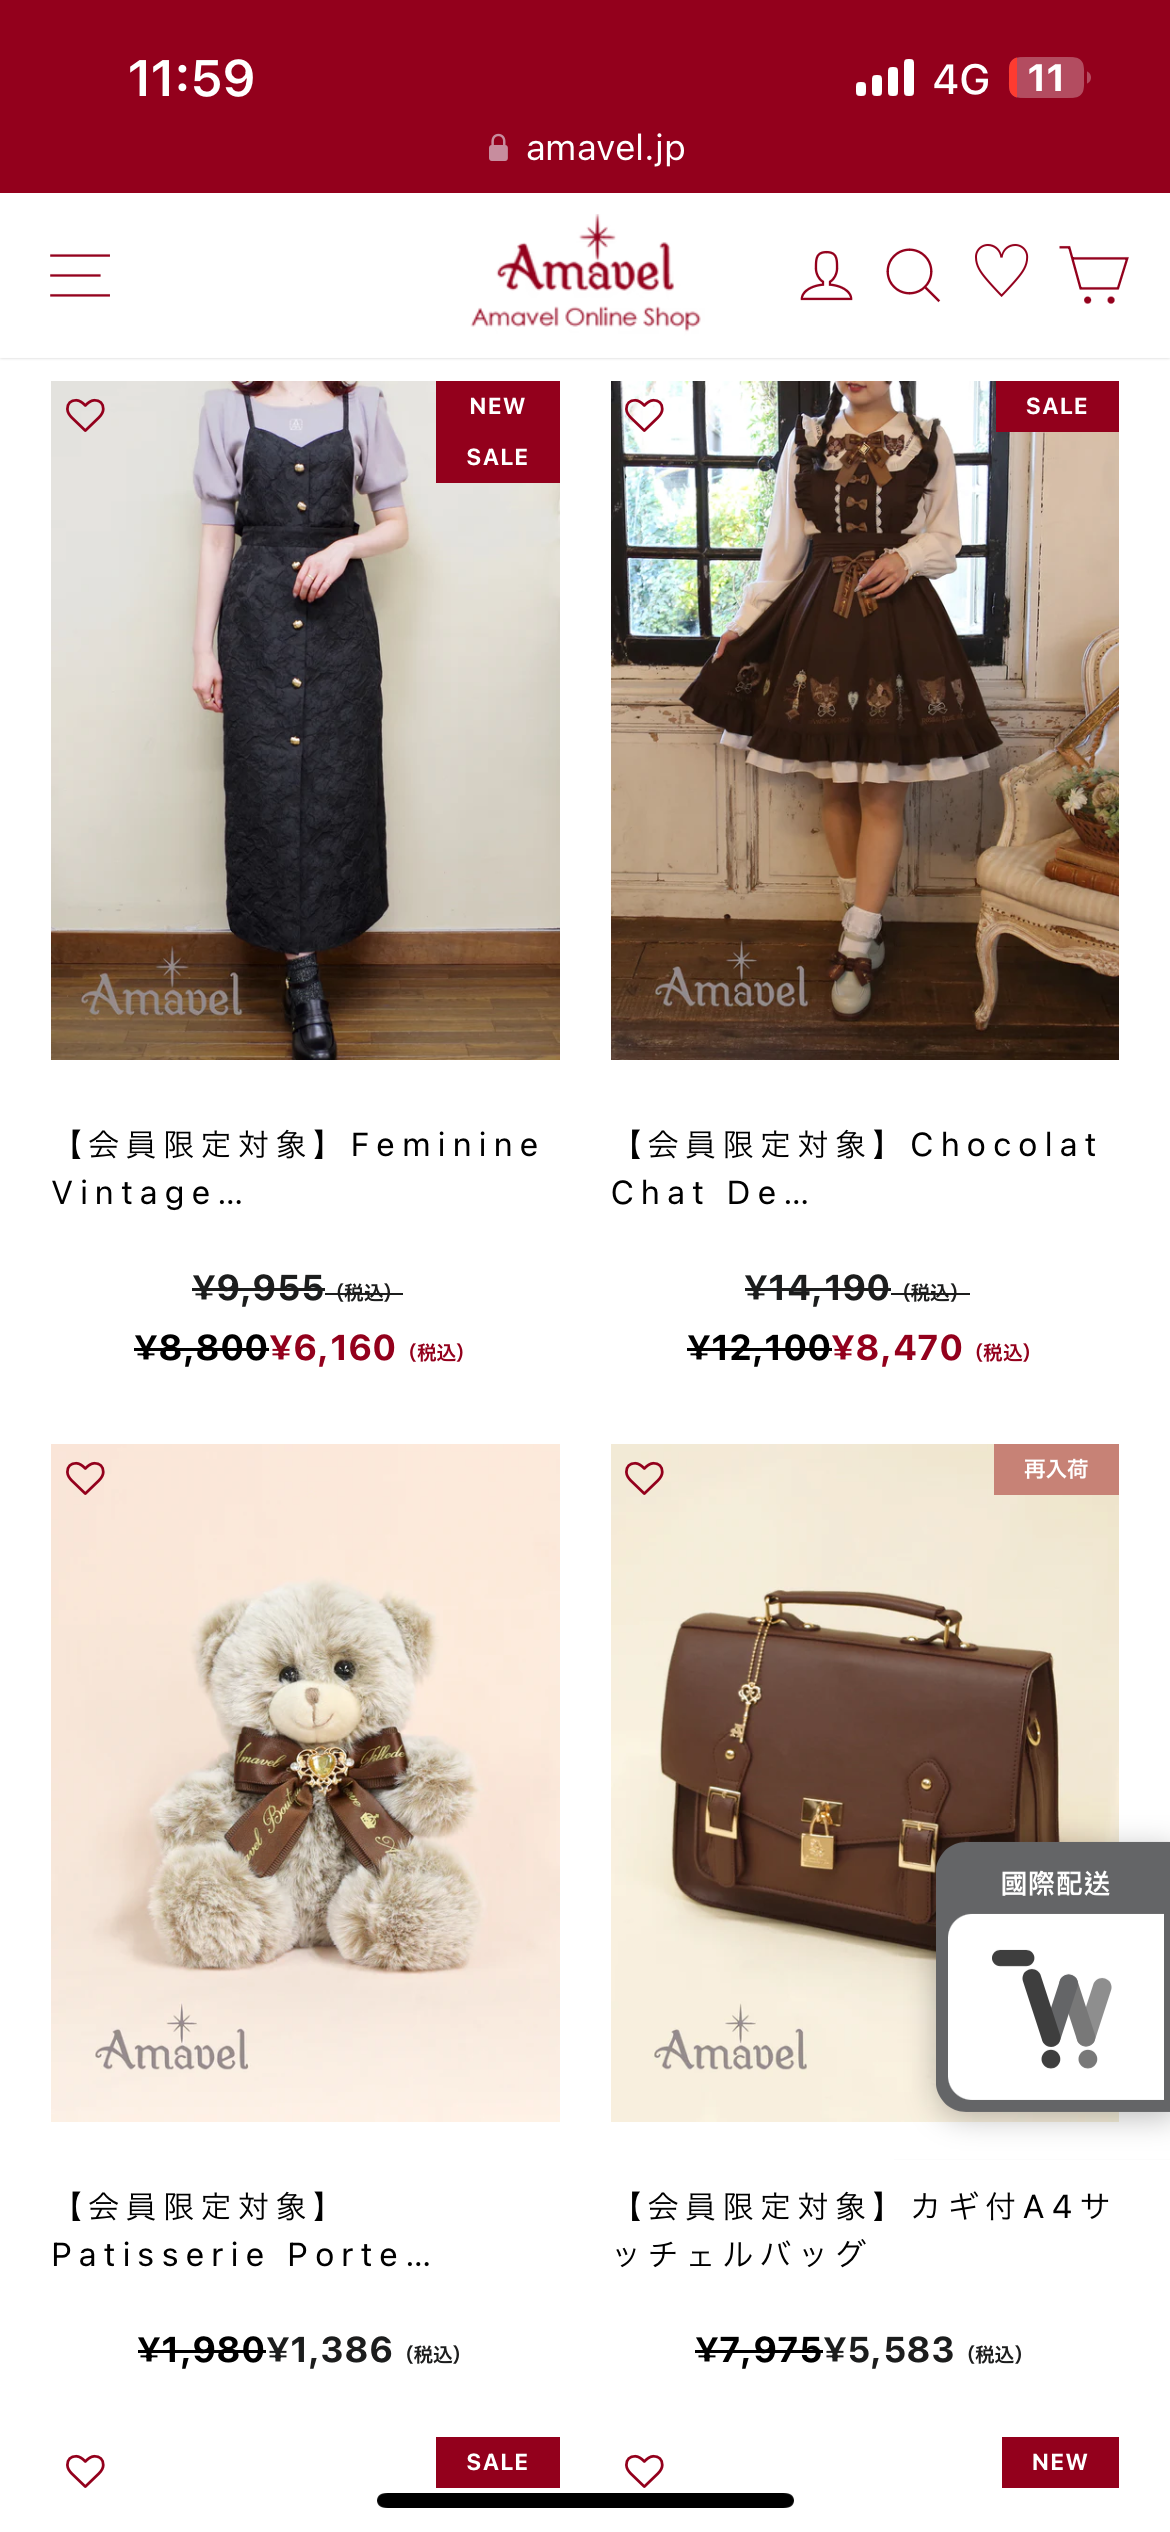Open カギ付A4サッチェルバッグ product title
Image resolution: width=1170 pixels, height=2532 pixels.
pyautogui.click(x=862, y=2230)
